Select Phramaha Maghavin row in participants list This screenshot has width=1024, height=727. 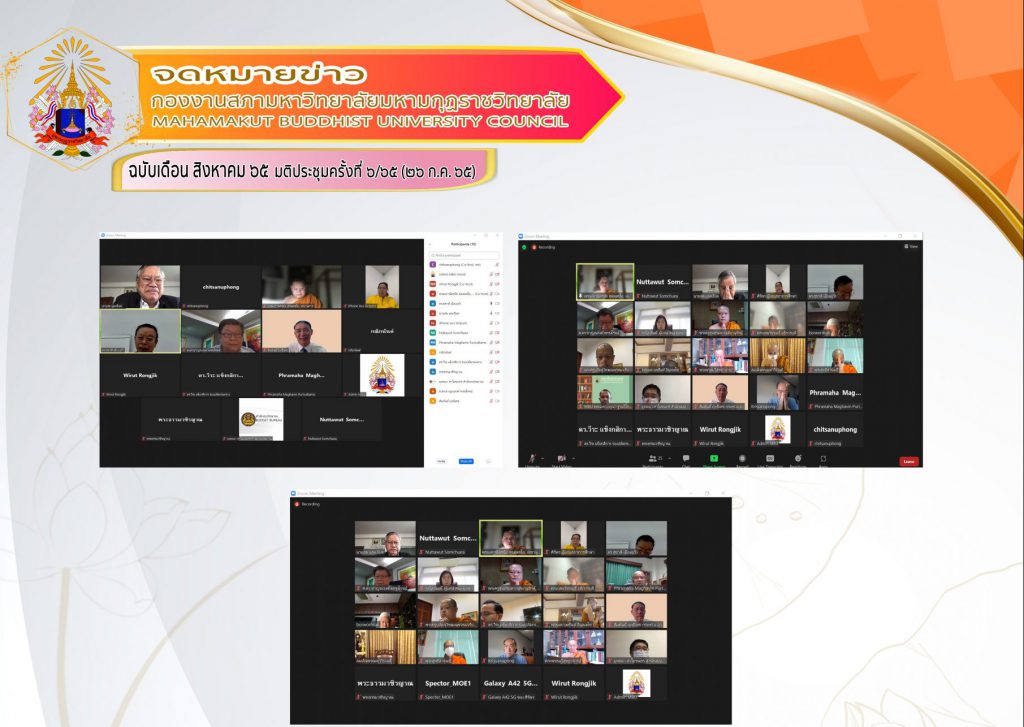464,342
